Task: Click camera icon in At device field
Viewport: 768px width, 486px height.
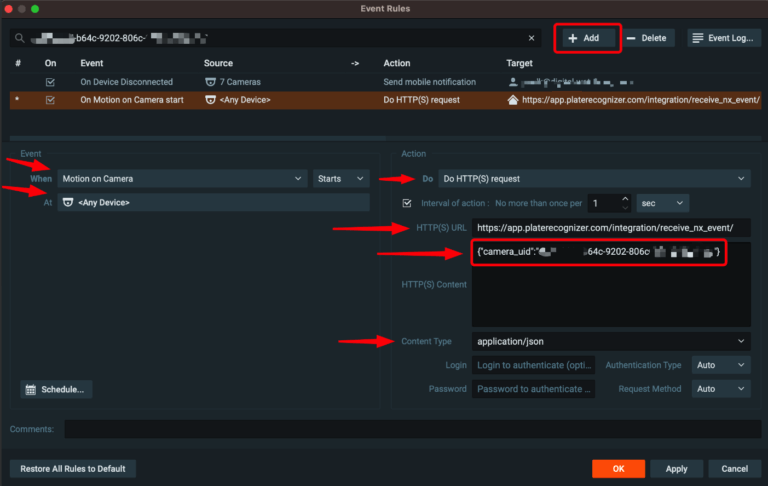Action: [x=68, y=202]
